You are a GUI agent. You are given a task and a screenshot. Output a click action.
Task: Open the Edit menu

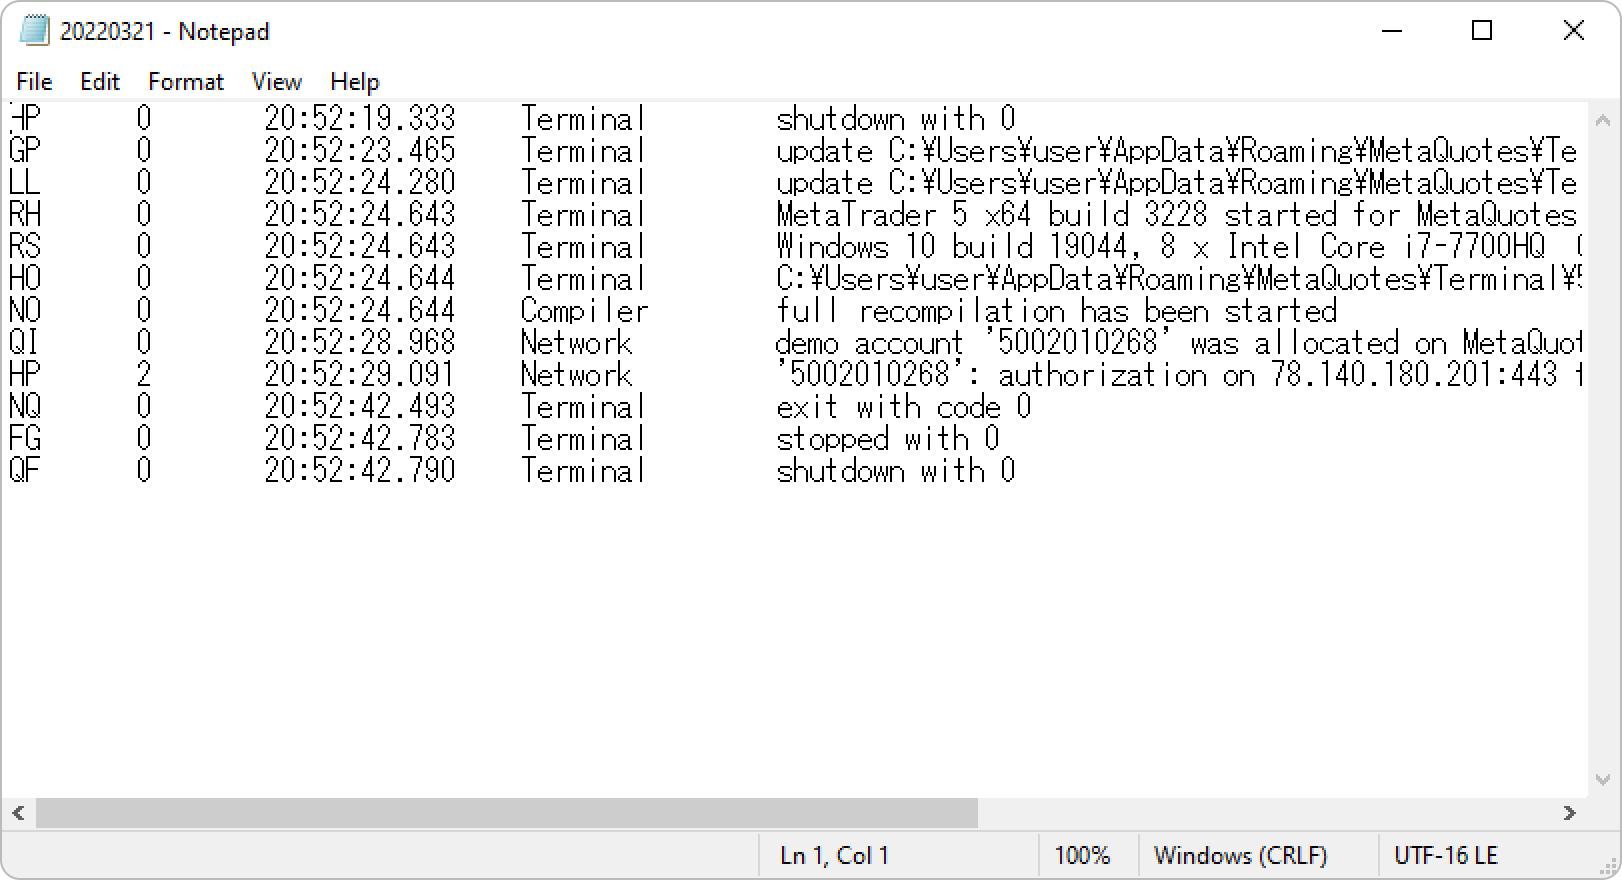coord(99,82)
